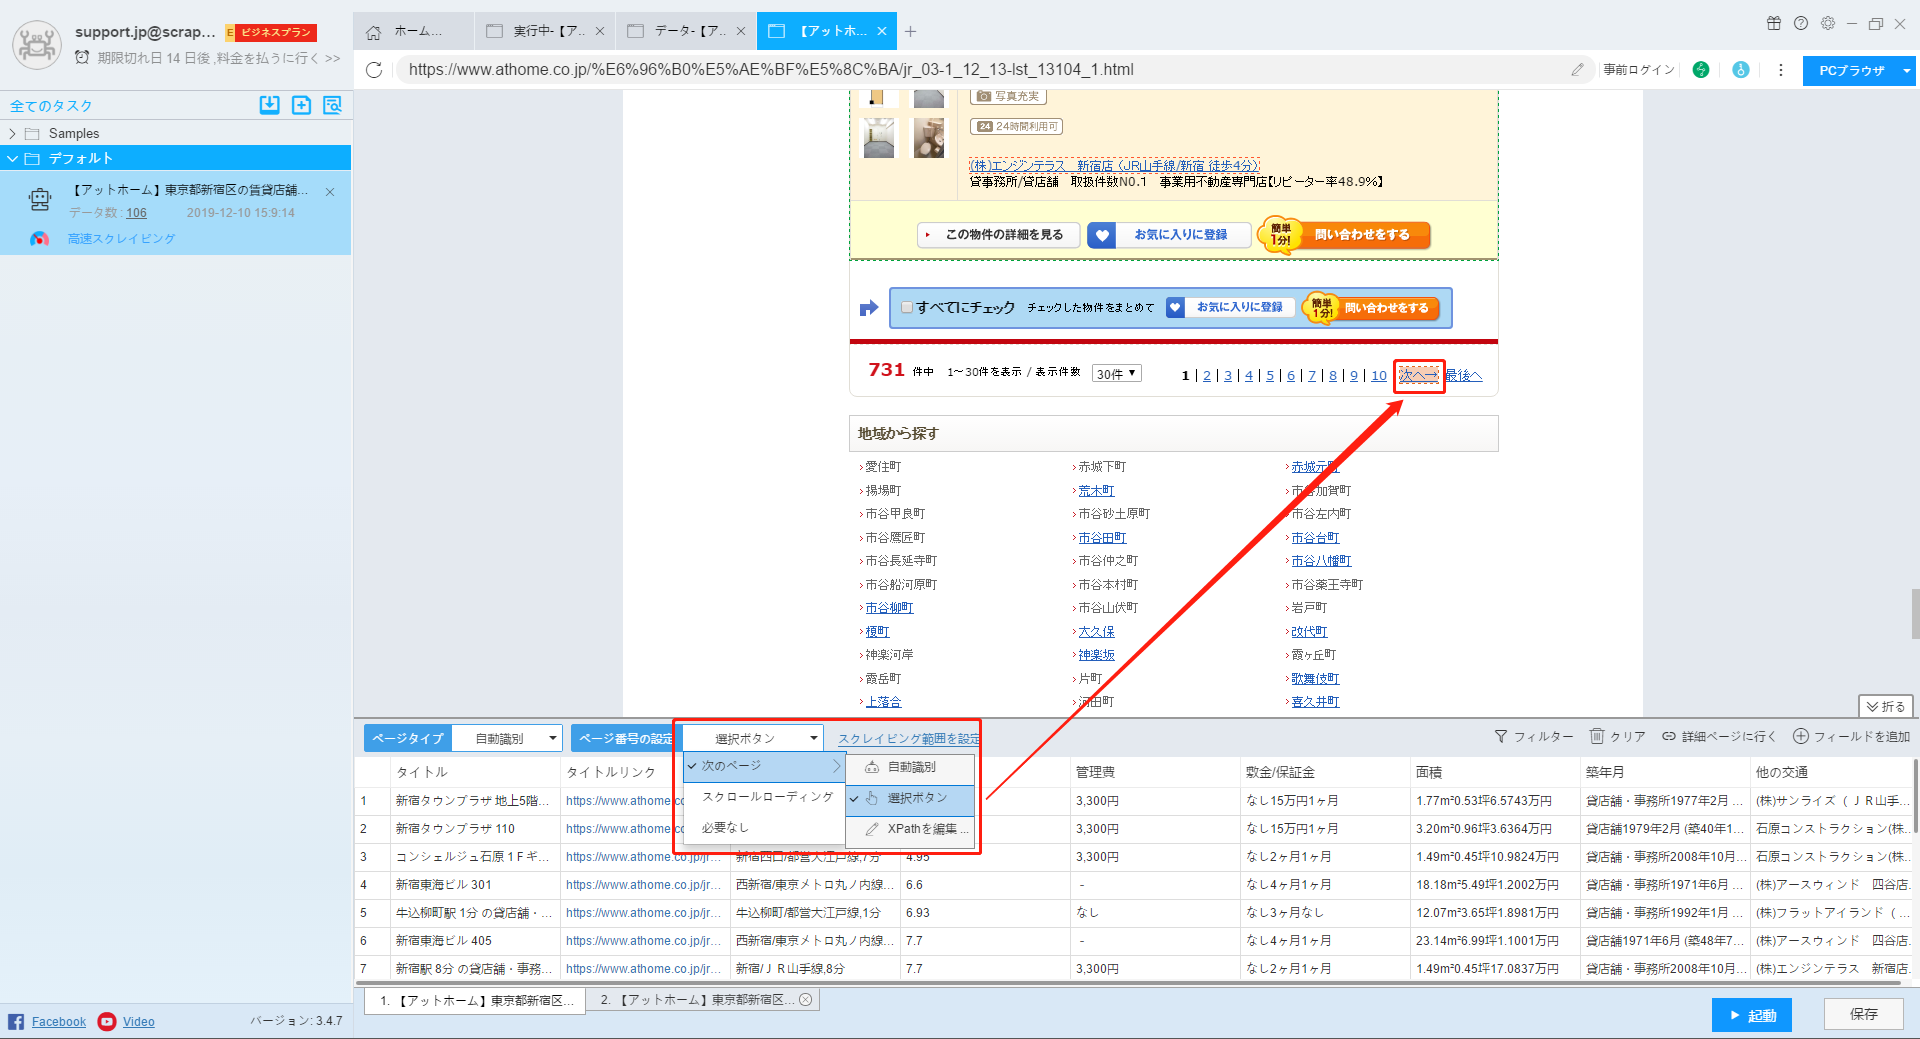Click the plus icon of フィールドを追加

(1801, 736)
